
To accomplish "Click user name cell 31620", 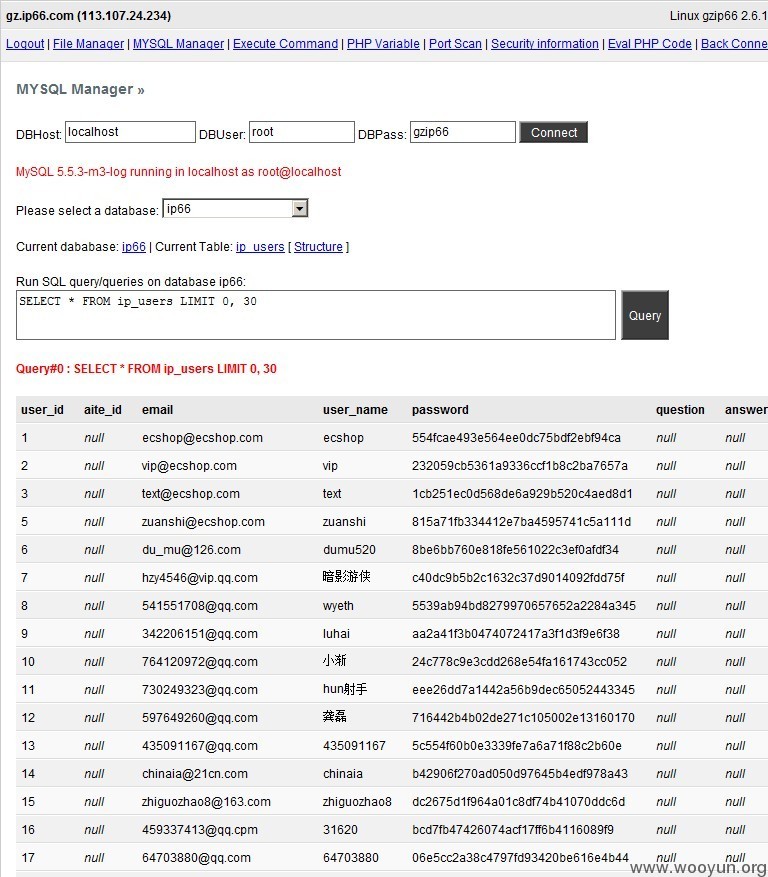I will (340, 829).
